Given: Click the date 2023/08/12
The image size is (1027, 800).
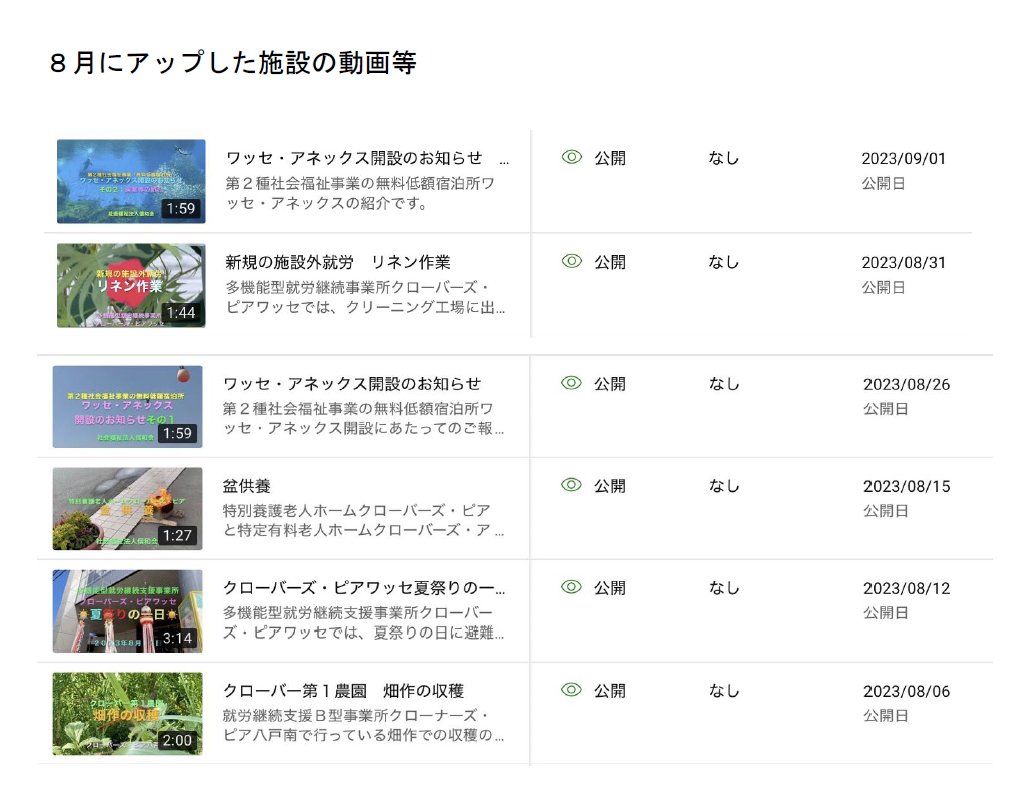Looking at the screenshot, I should click(x=906, y=588).
